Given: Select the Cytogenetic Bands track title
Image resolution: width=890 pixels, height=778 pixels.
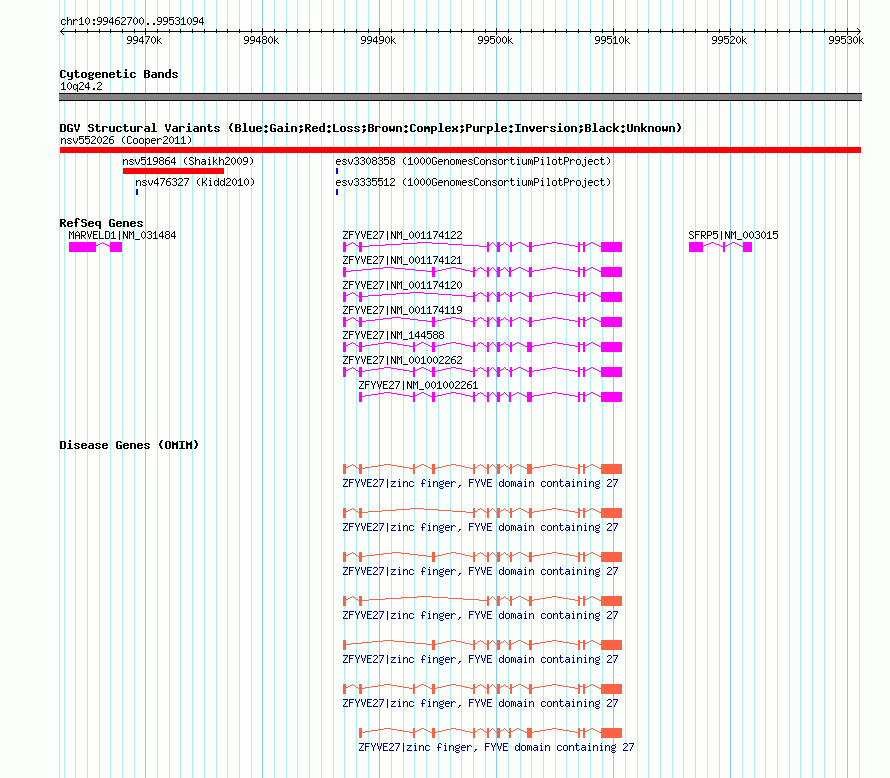Looking at the screenshot, I should coord(119,74).
